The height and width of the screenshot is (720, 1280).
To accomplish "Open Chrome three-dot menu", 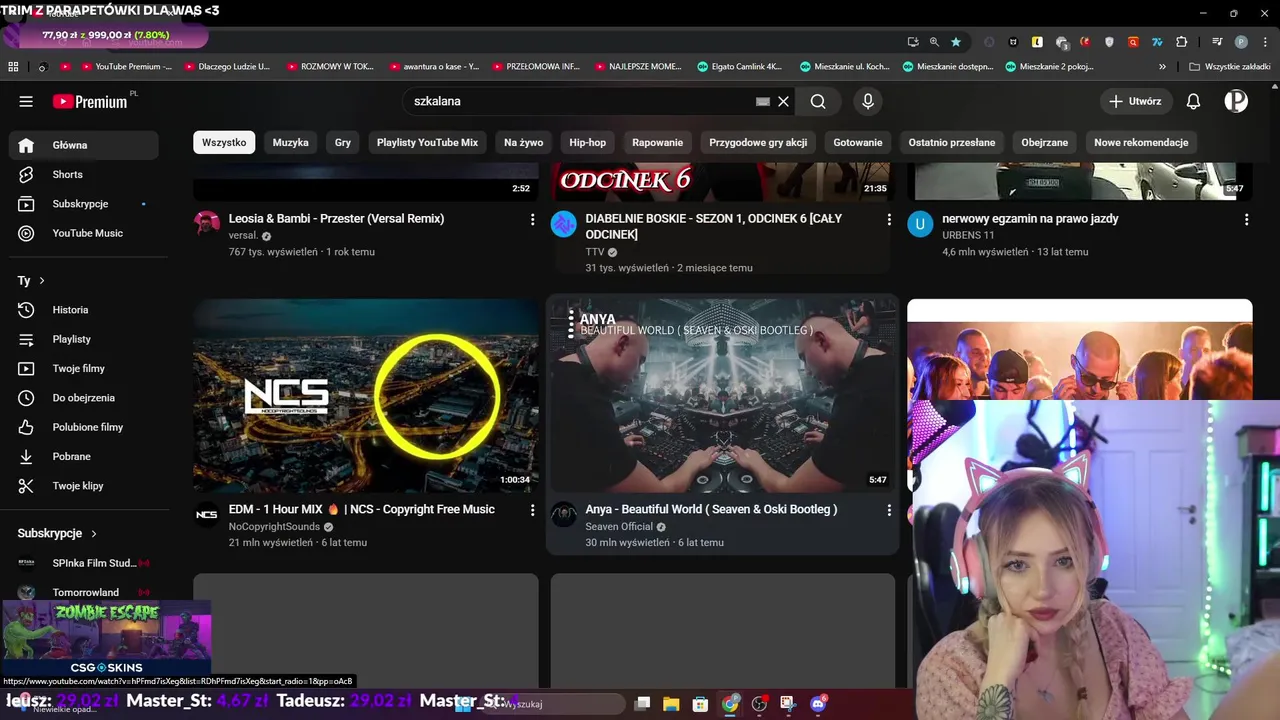I will tap(1265, 42).
